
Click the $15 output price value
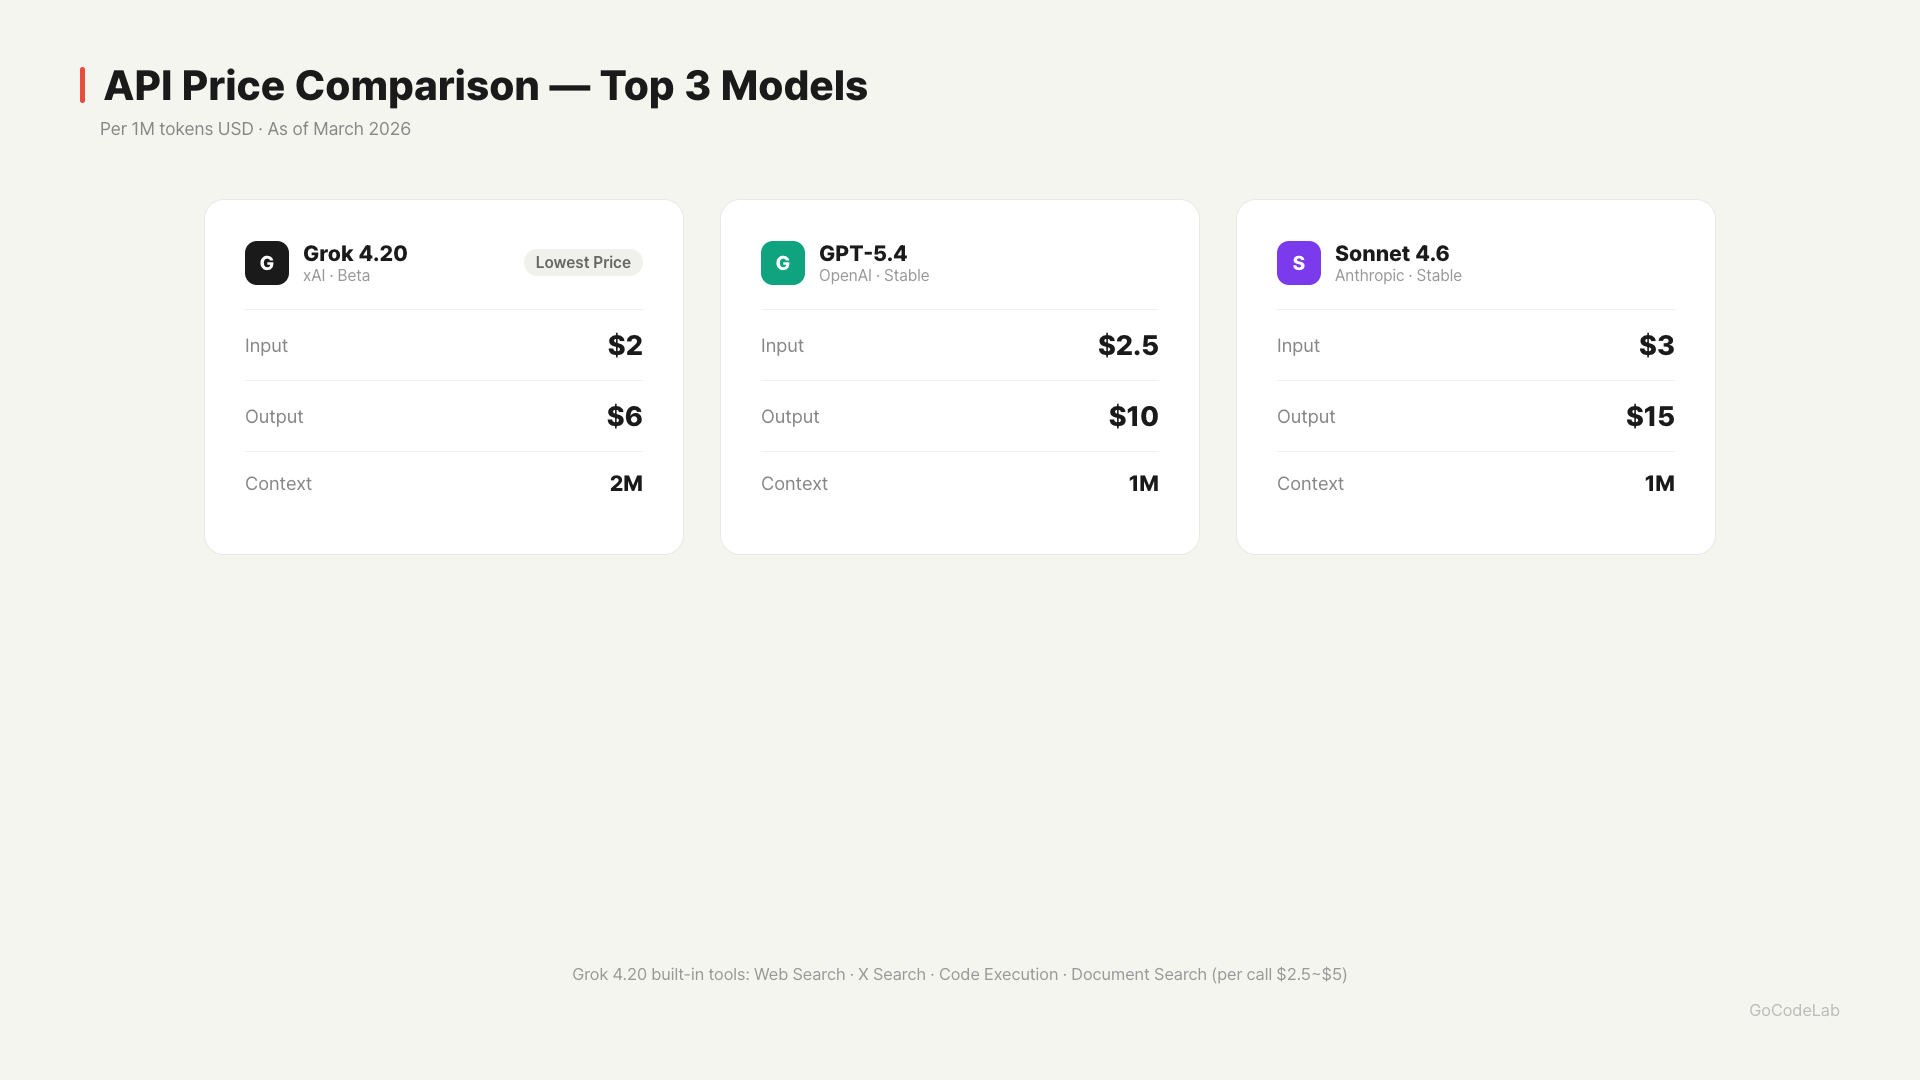pyautogui.click(x=1650, y=417)
